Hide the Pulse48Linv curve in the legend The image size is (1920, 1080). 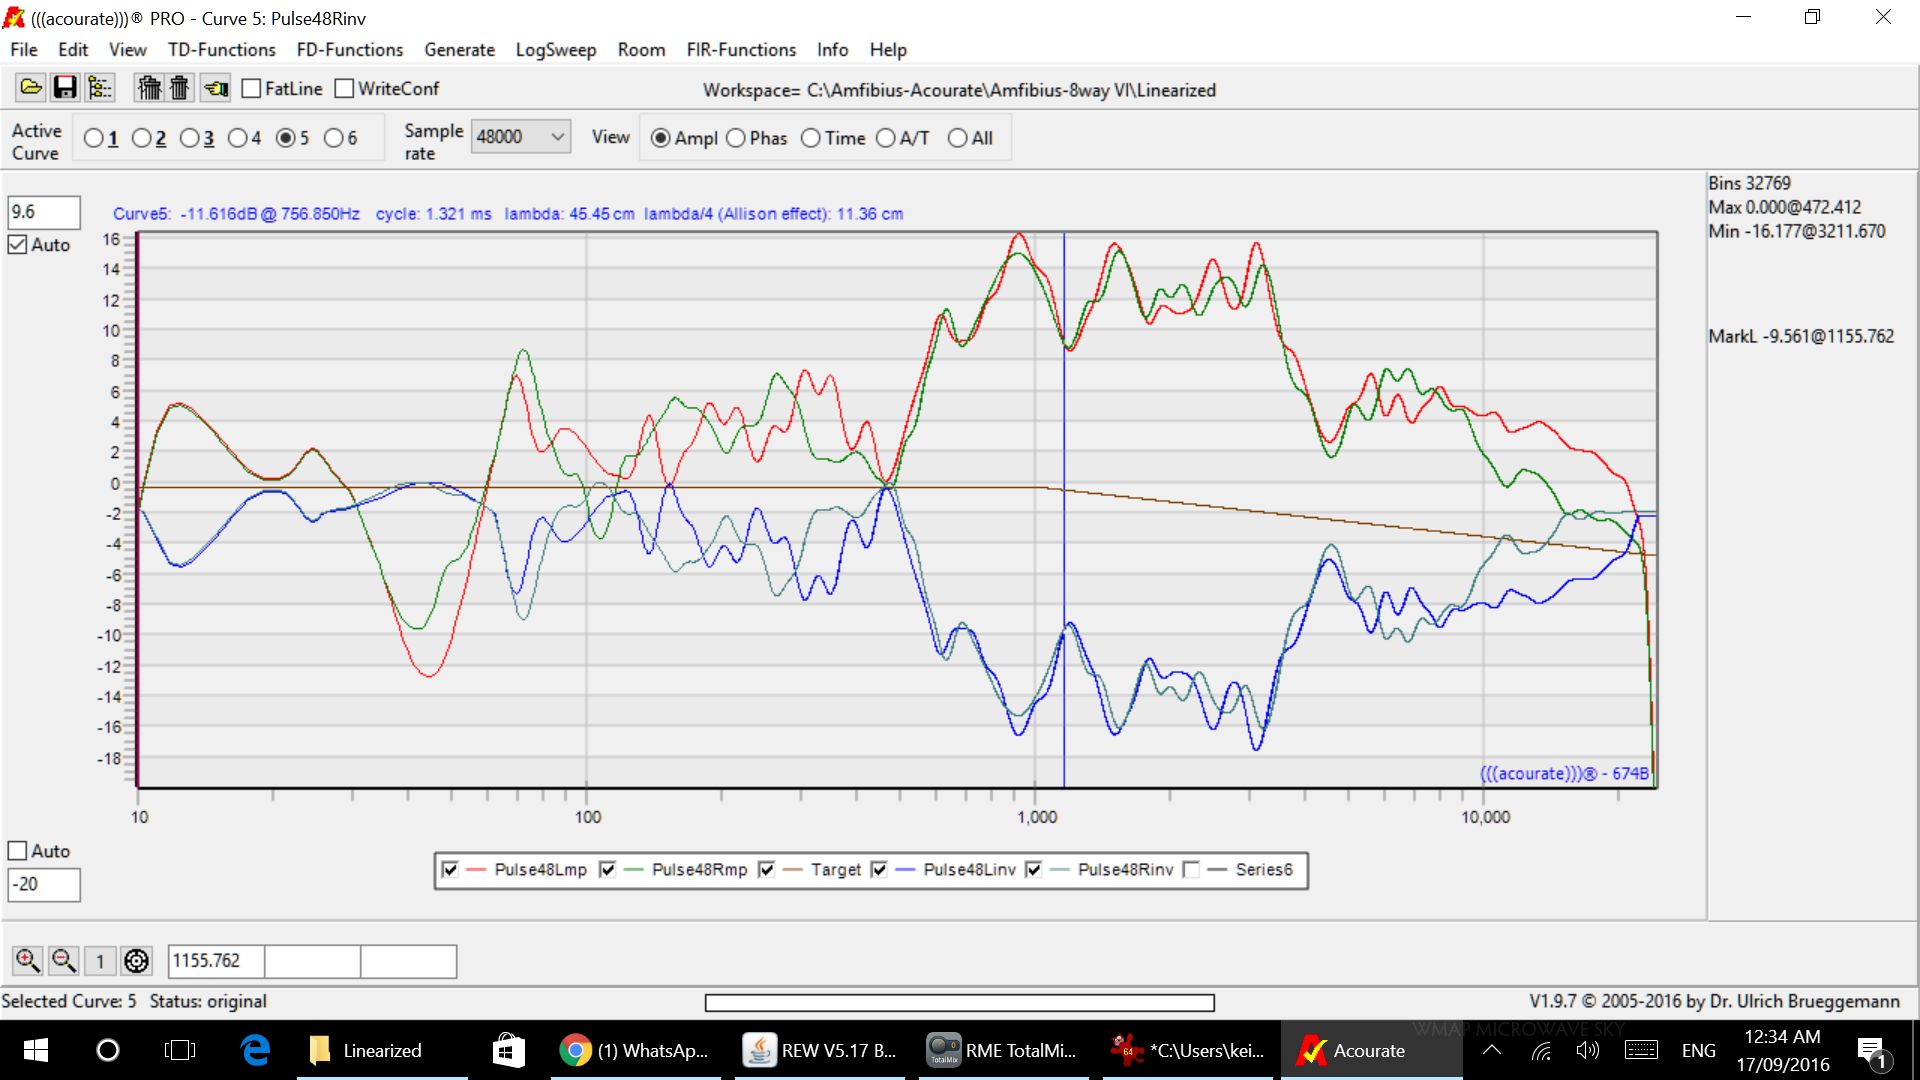[x=879, y=870]
